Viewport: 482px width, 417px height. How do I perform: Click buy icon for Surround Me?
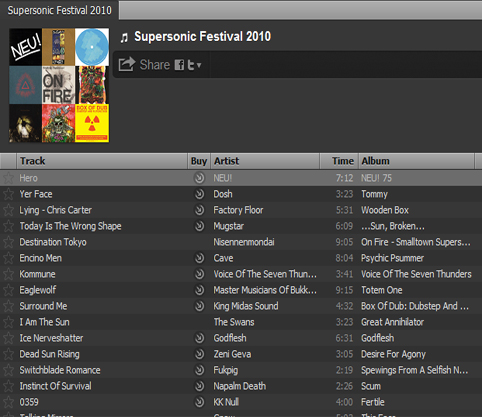[x=199, y=306]
